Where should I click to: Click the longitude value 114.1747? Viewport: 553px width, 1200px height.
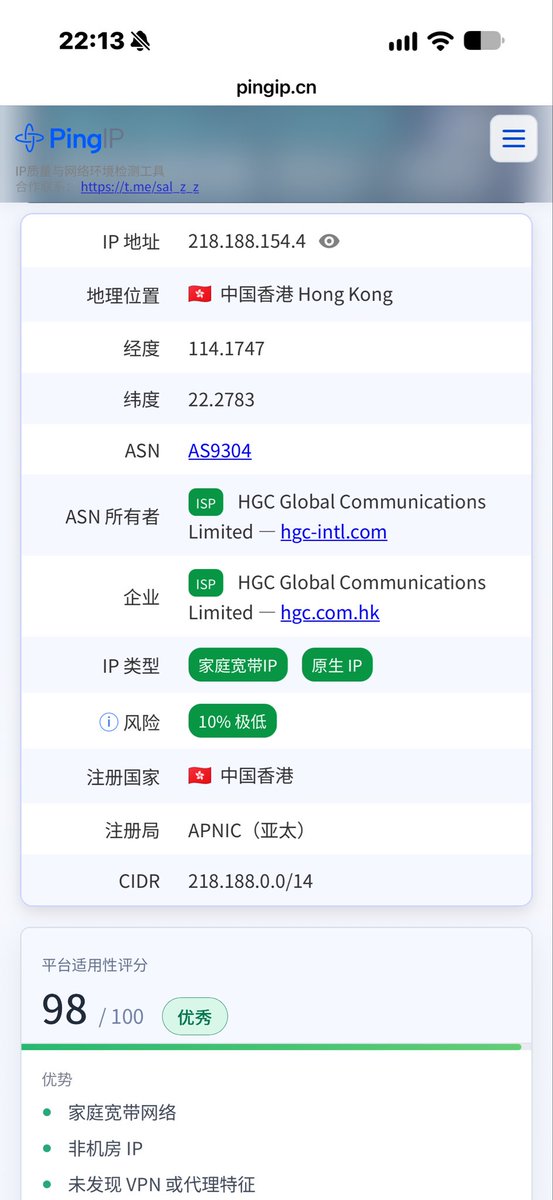point(226,348)
